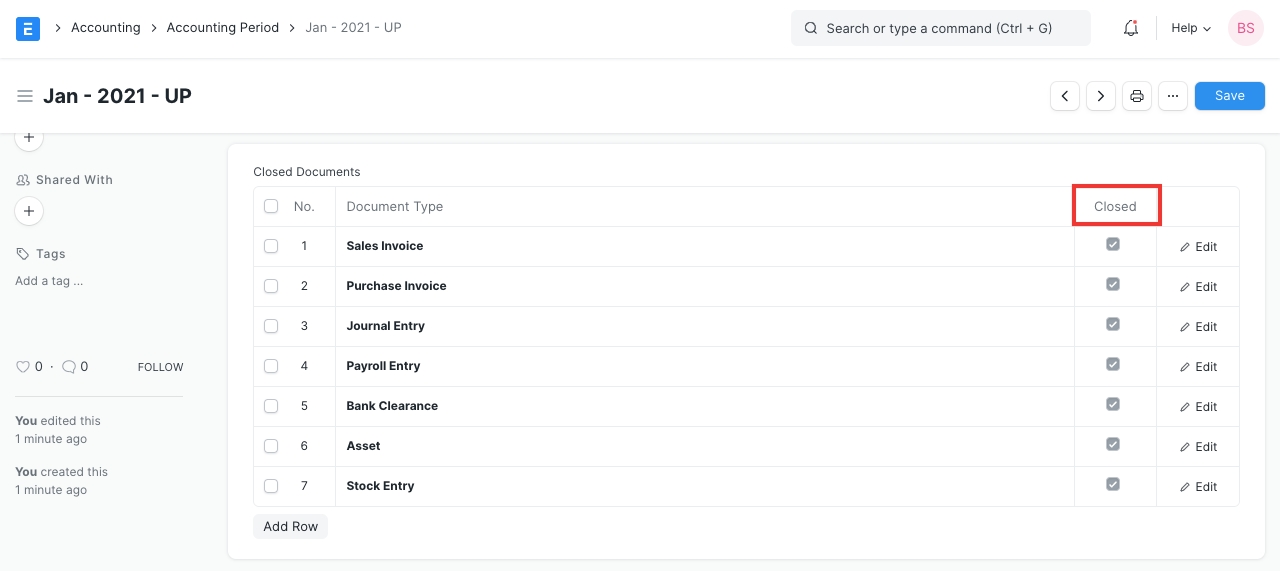Go to previous document arrow
1280x571 pixels.
(1065, 96)
